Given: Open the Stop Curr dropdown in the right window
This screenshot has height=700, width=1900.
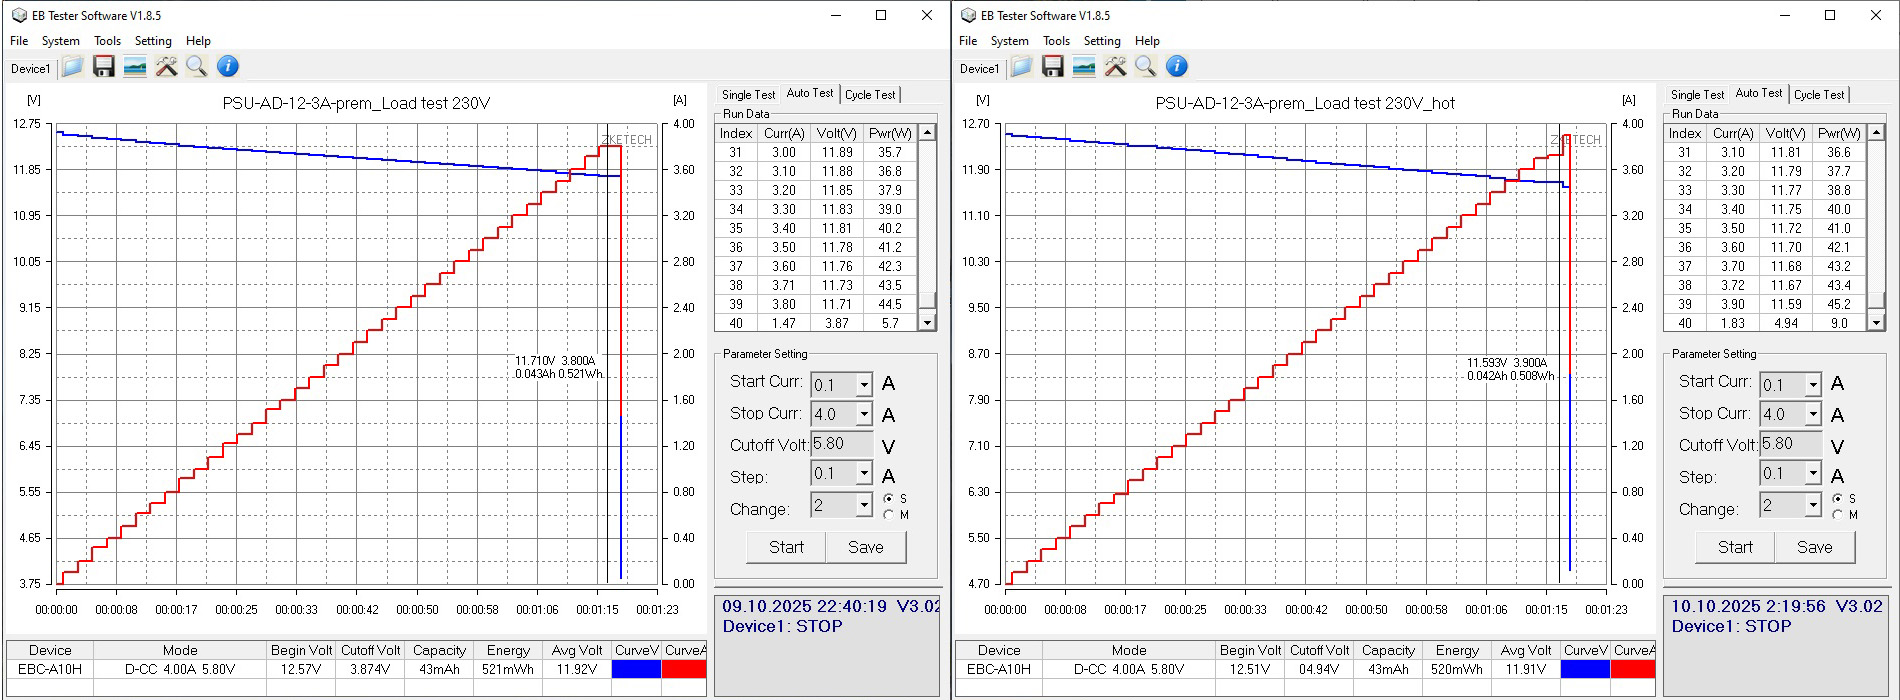Looking at the screenshot, I should click(1813, 414).
